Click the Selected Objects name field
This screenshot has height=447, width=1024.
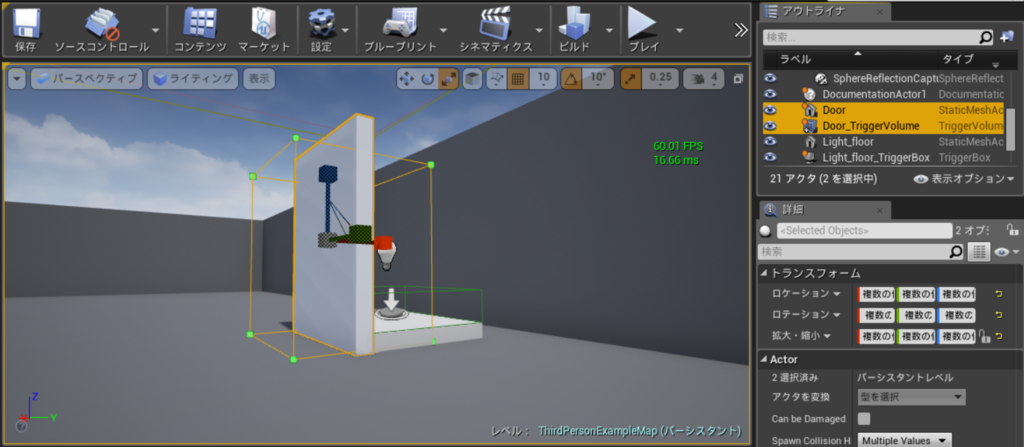pyautogui.click(x=864, y=230)
